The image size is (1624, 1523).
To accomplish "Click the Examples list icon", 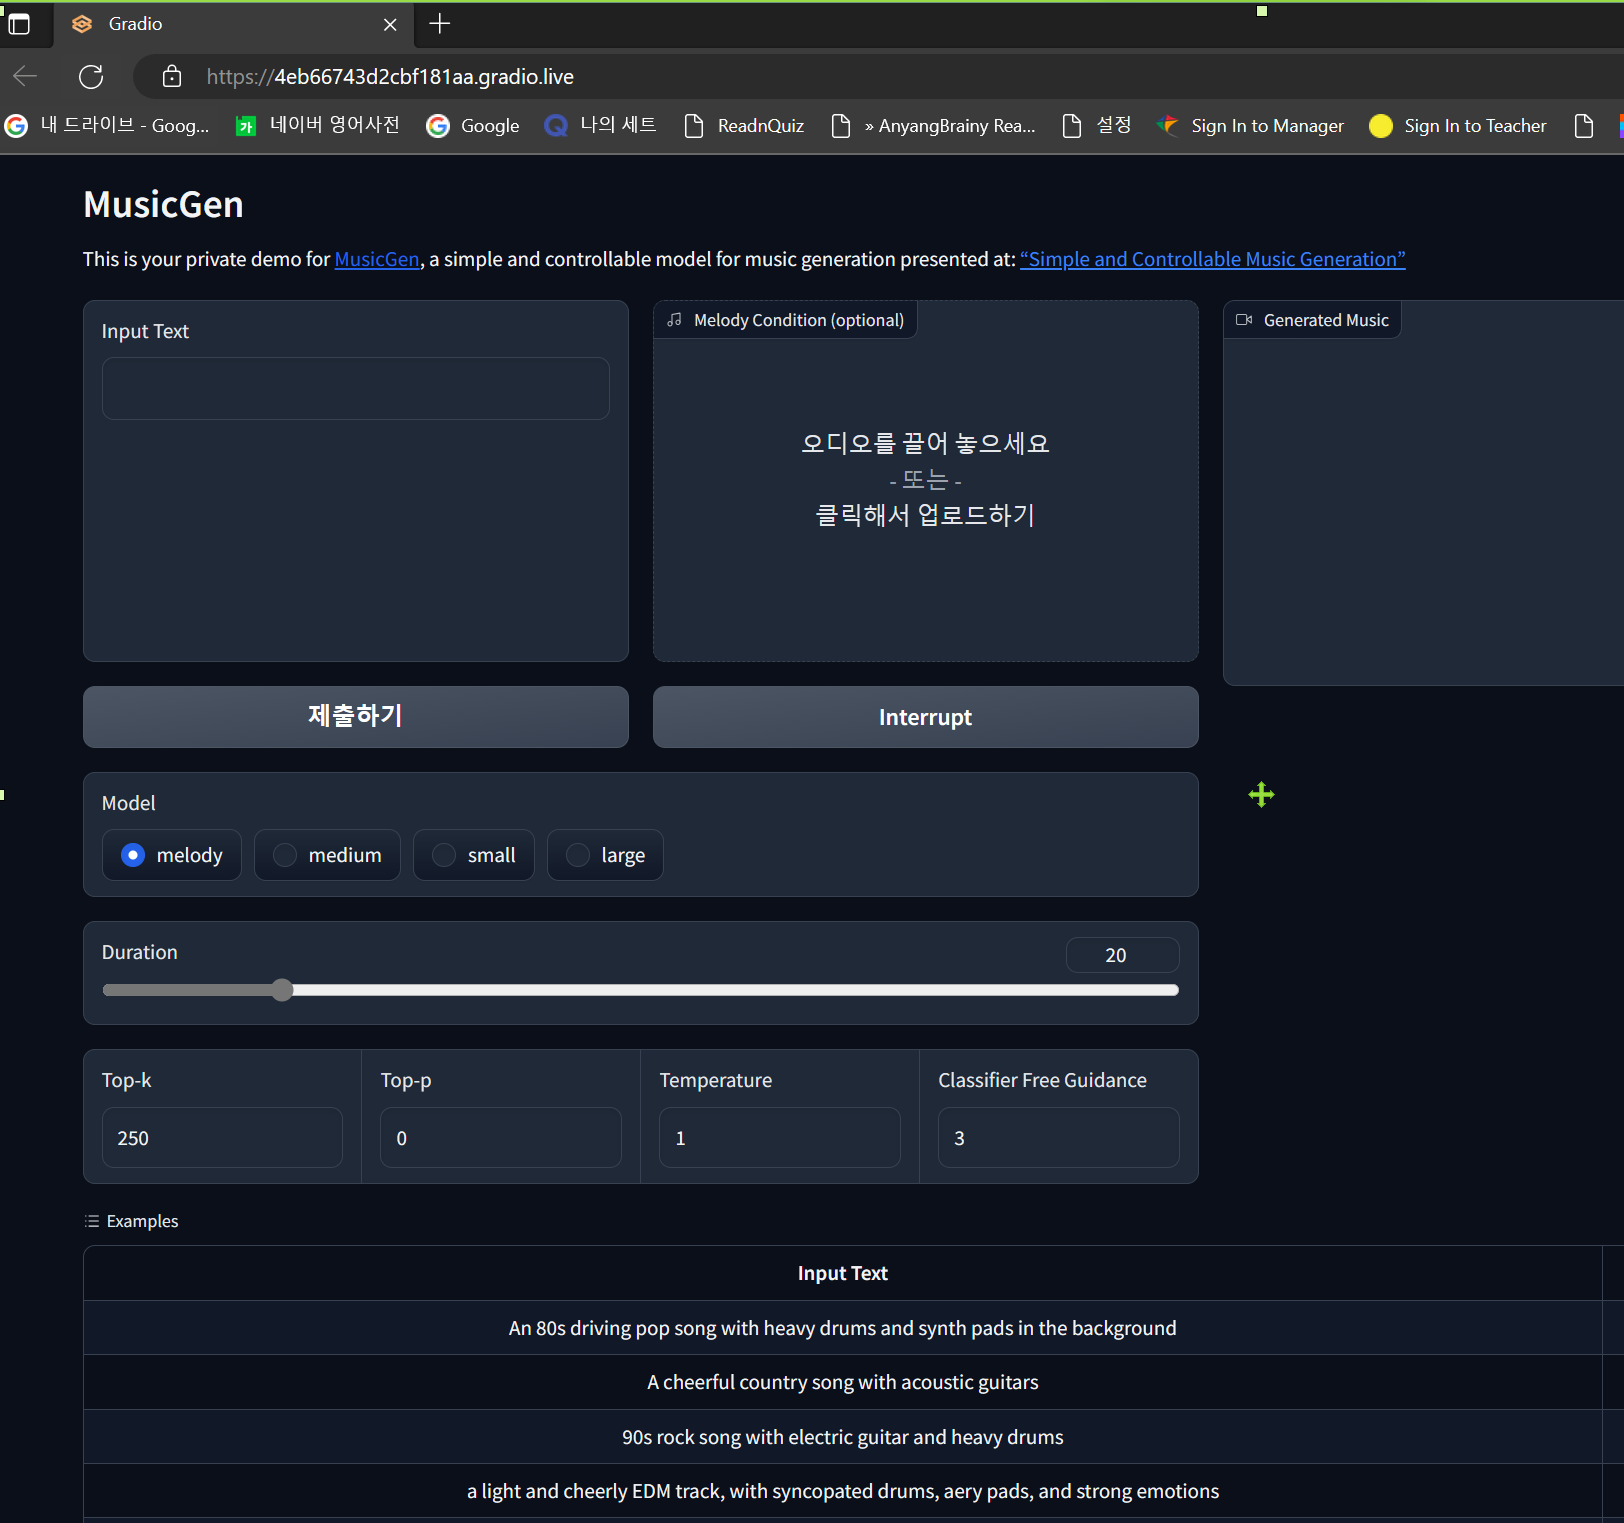I will 92,1221.
